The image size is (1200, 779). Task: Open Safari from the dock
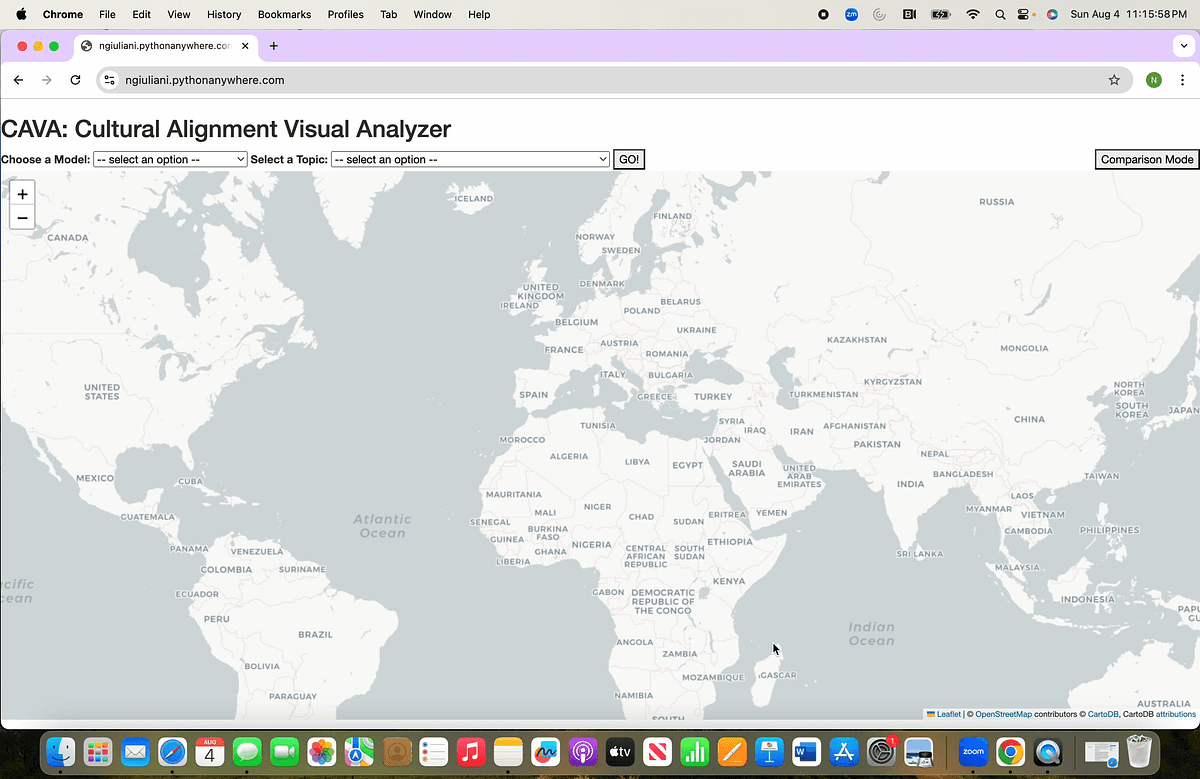point(172,751)
